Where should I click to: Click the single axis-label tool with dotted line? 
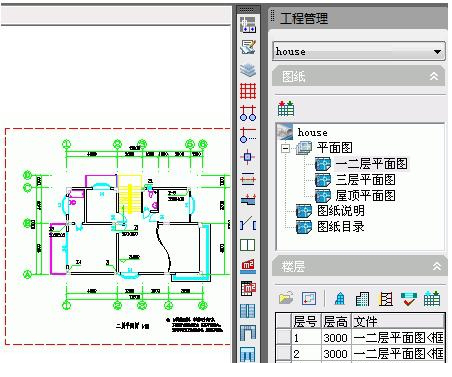coord(248,135)
